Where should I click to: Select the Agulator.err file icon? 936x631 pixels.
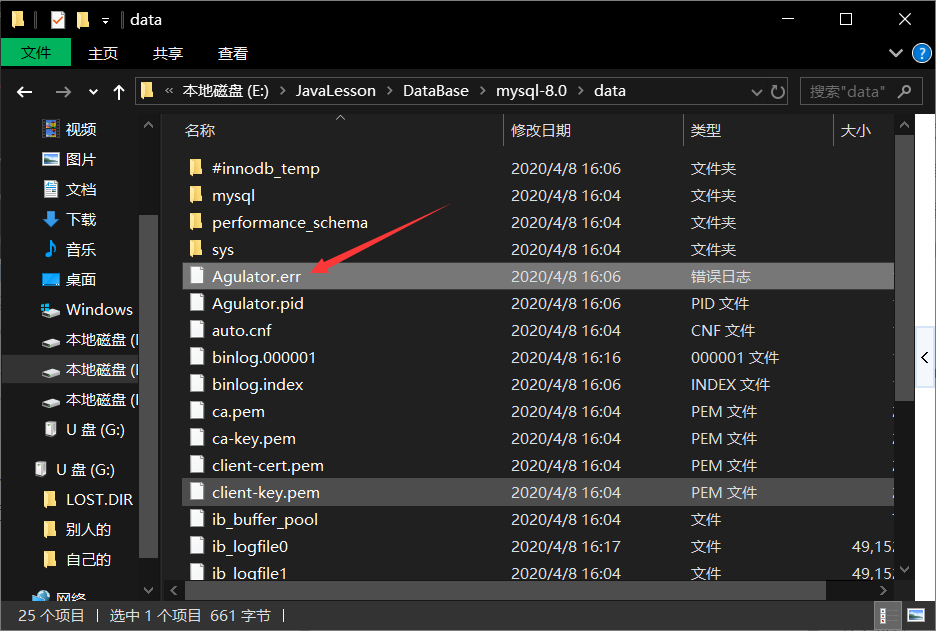pyautogui.click(x=197, y=276)
